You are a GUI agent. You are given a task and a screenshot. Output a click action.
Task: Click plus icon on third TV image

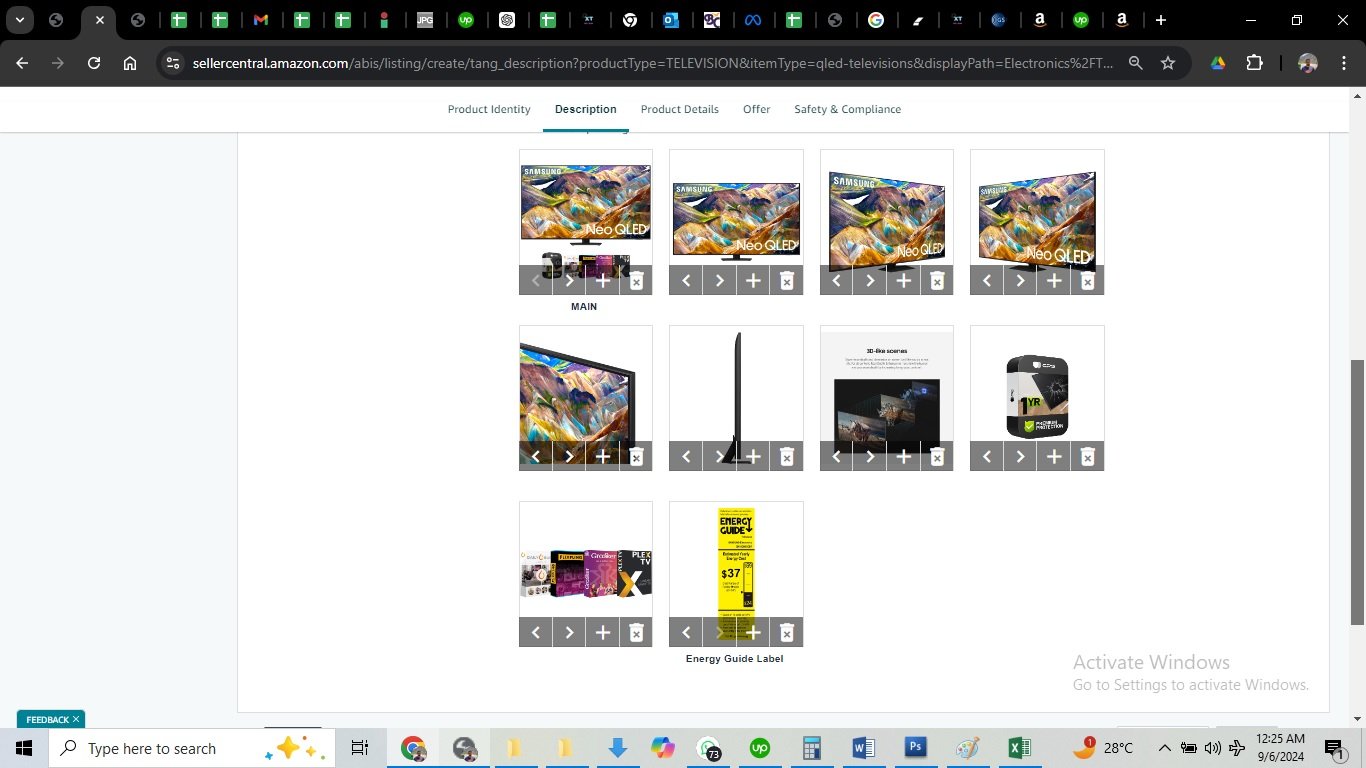pos(903,281)
